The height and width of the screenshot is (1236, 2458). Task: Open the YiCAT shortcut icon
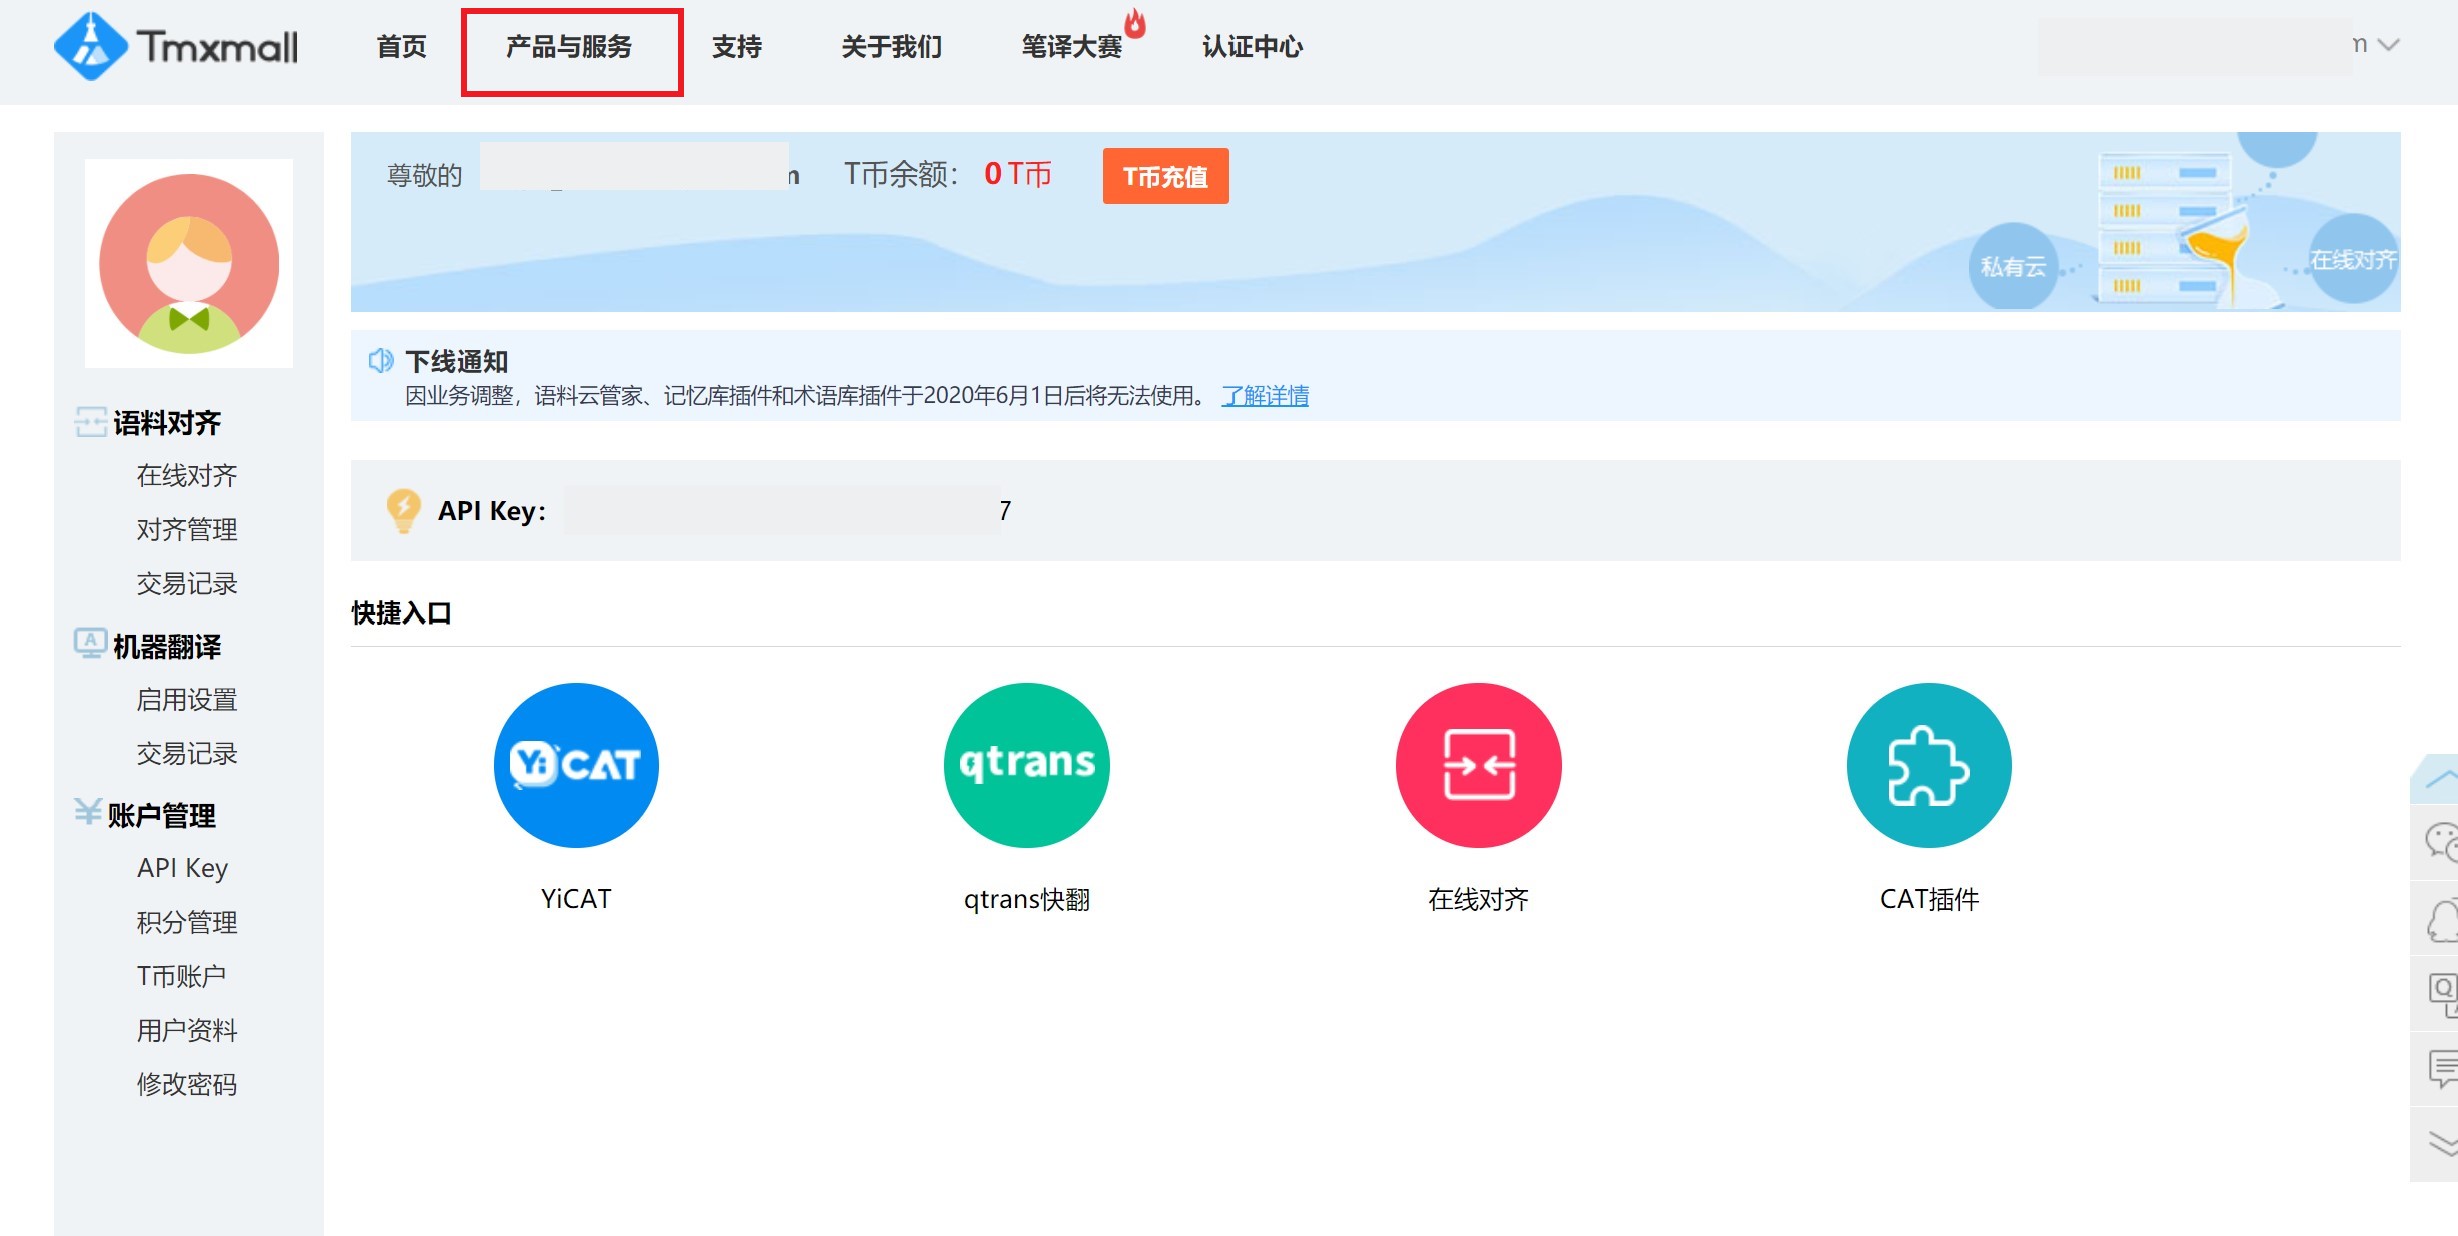pyautogui.click(x=576, y=765)
